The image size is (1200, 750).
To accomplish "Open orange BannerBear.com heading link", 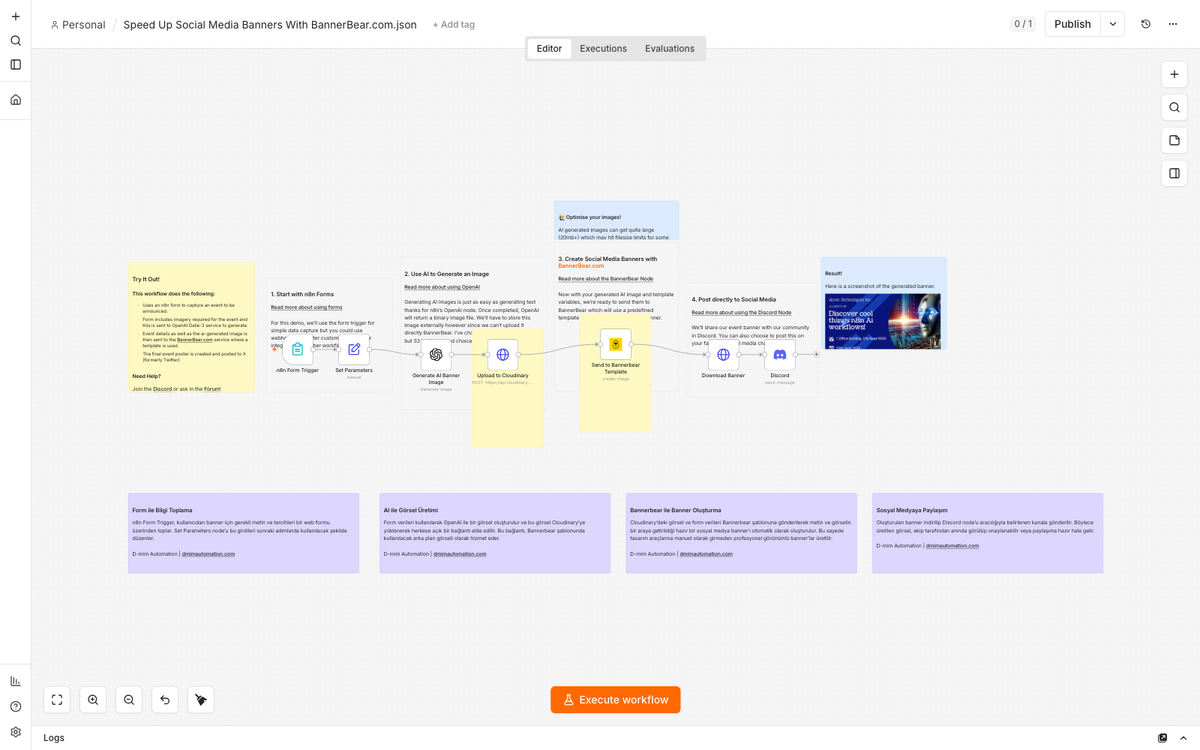I will click(x=581, y=266).
